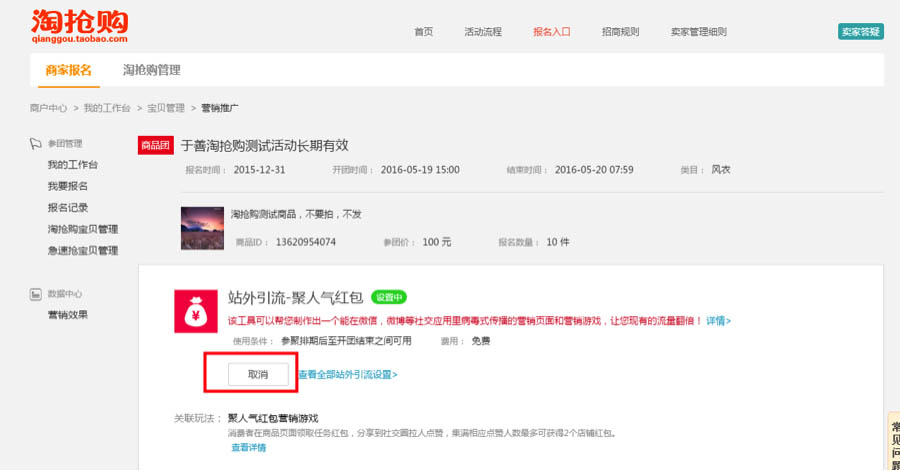Click the end time 2016-05-20 07:59
This screenshot has height=471, width=900.
click(594, 170)
